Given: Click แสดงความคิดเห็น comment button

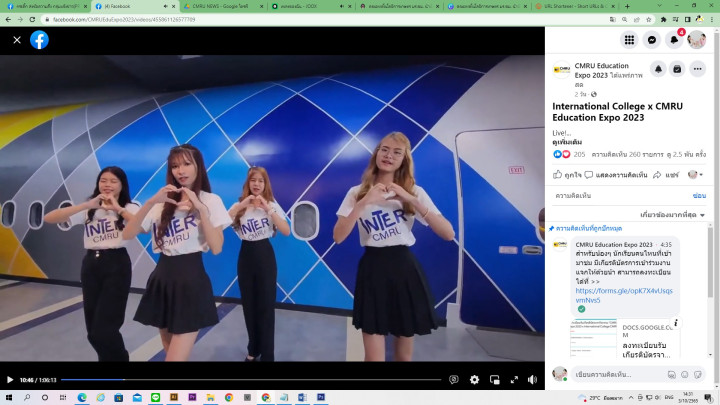Looking at the screenshot, I should click(616, 174).
